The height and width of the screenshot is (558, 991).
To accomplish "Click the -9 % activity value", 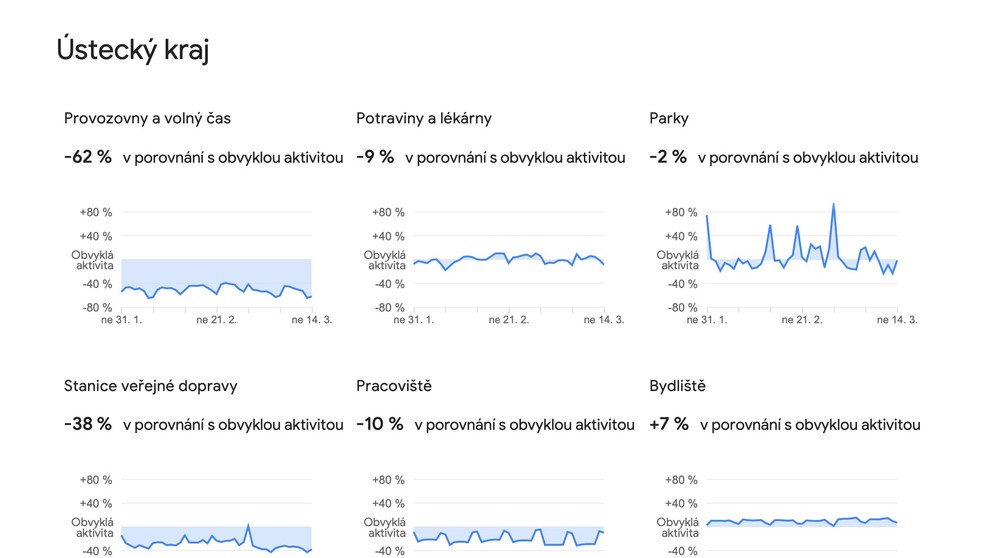I will 375,157.
